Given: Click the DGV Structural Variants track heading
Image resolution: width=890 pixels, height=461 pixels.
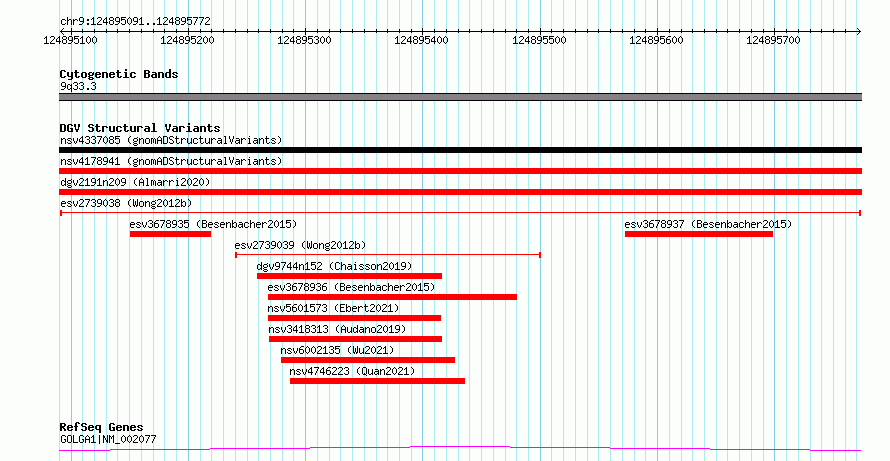Looking at the screenshot, I should (x=140, y=128).
